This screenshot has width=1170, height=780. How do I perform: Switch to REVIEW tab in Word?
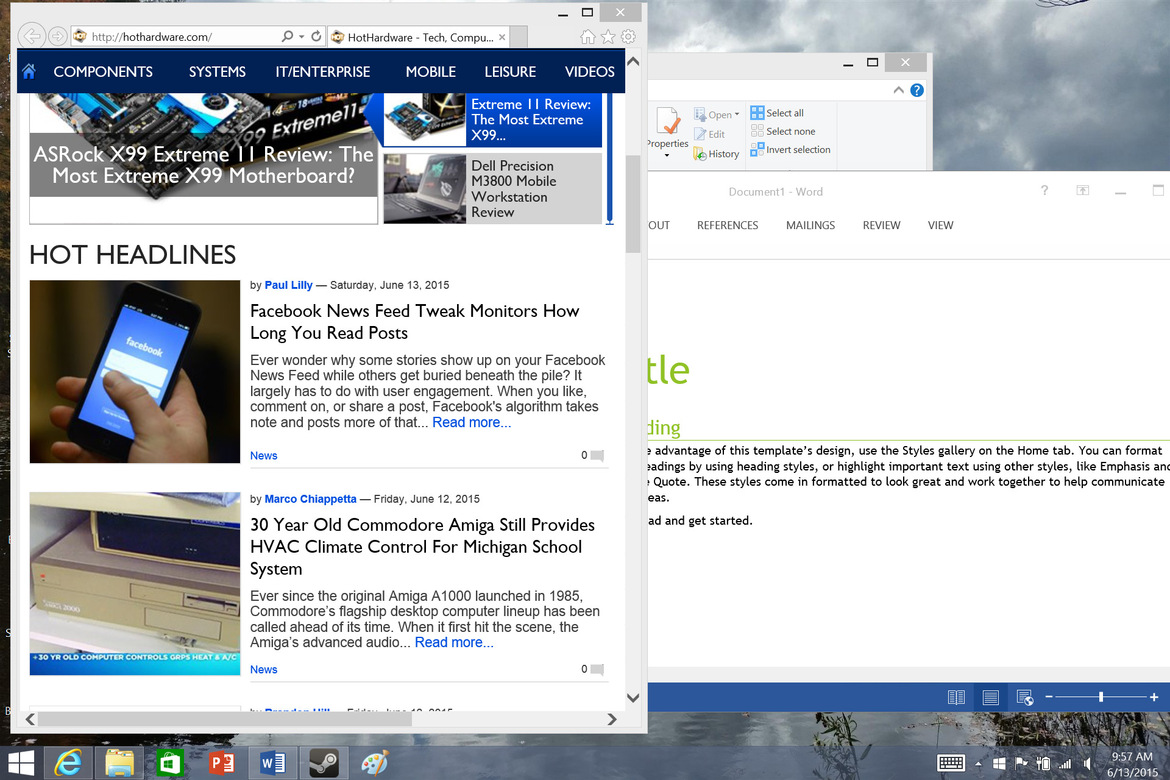click(x=881, y=225)
